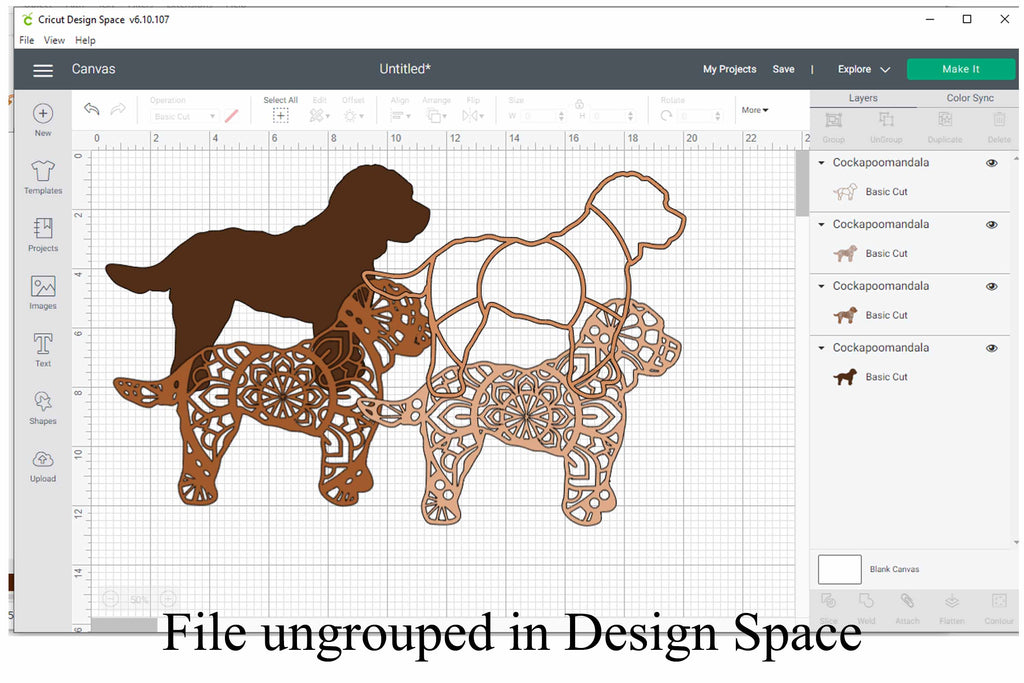The width and height of the screenshot is (1024, 683).
Task: Click the Blank Canvas color swatch
Action: (x=839, y=569)
